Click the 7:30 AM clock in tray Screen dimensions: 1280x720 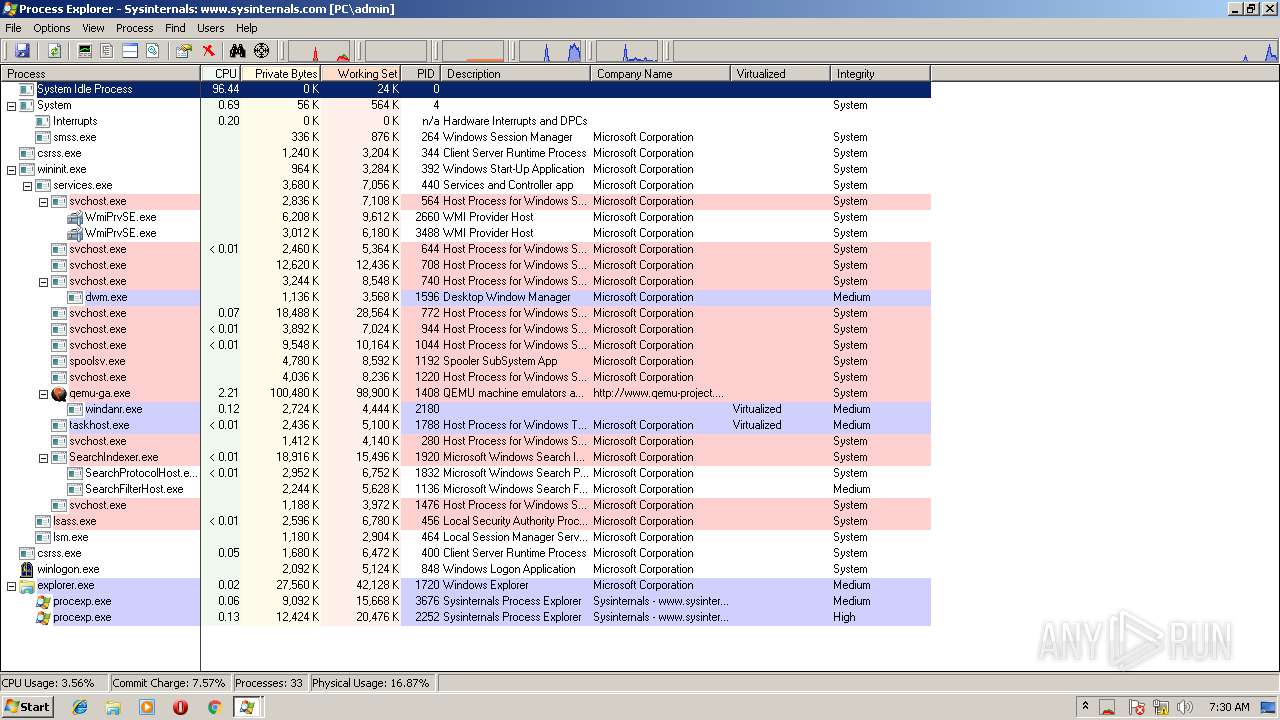(x=1229, y=707)
